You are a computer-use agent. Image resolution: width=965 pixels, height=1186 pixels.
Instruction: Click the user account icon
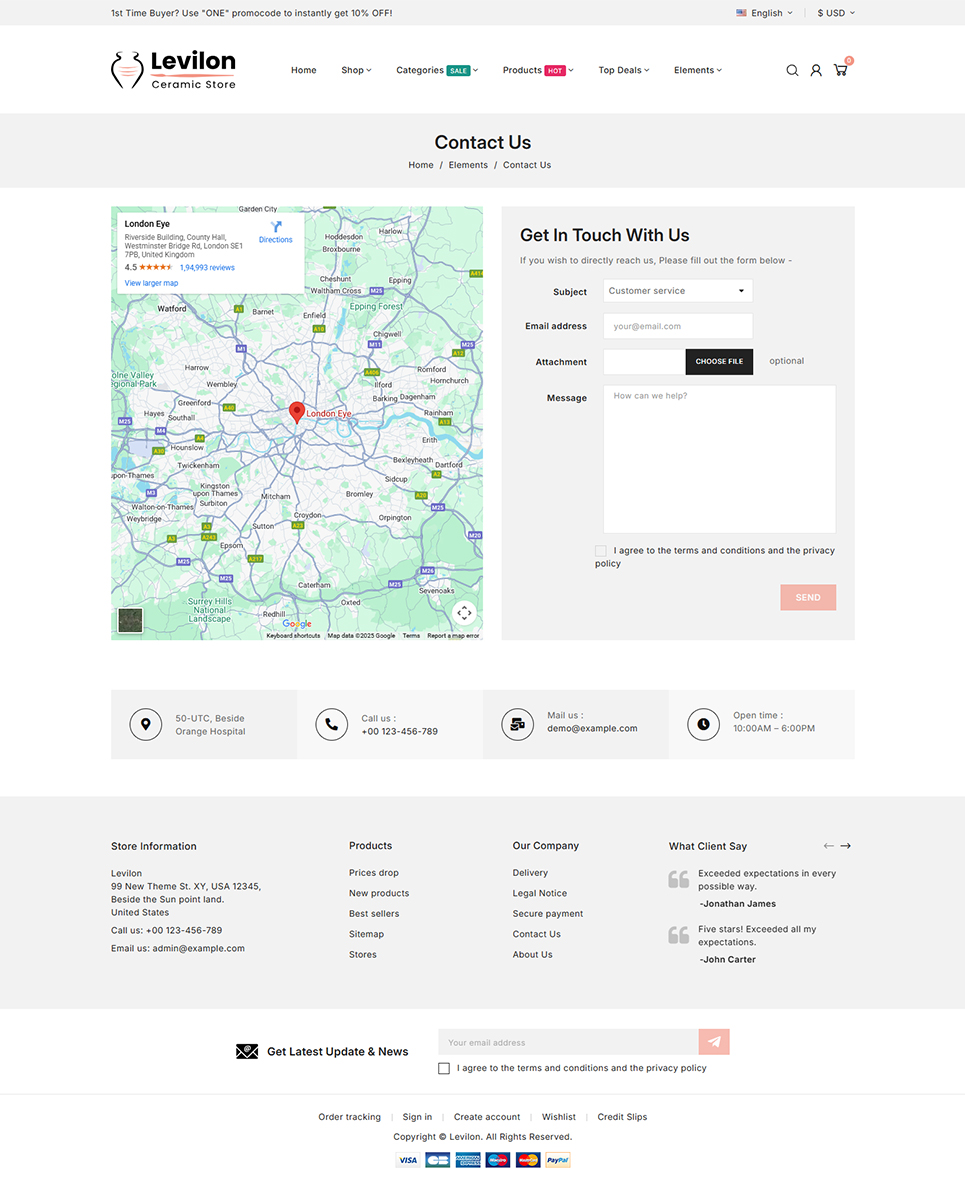816,70
